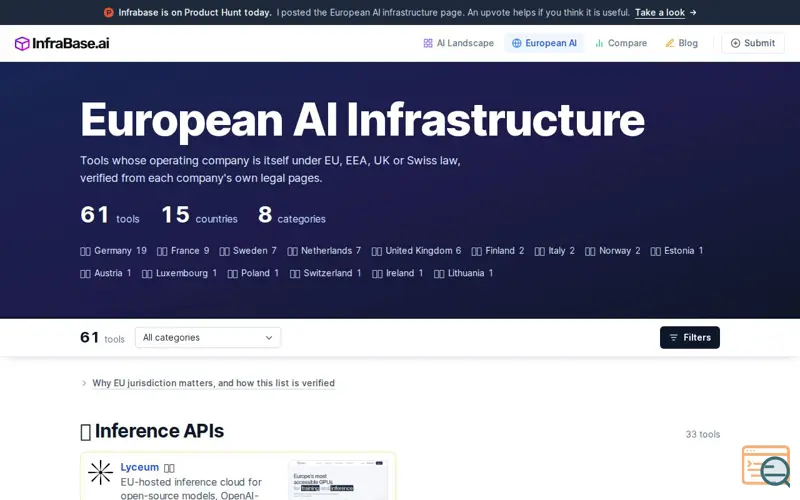Viewport: 800px width, 500px height.
Task: Click the InfraBase.ai cube logo icon
Action: coord(22,43)
